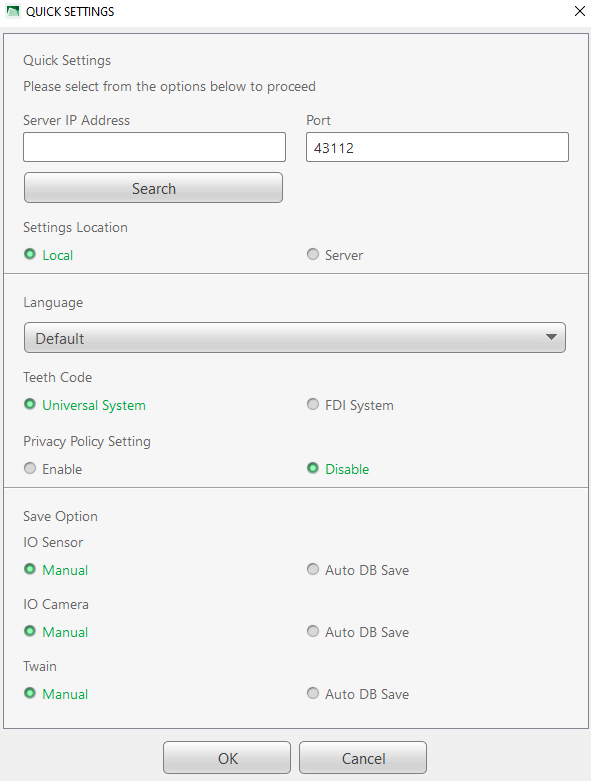Open the Language dropdown
This screenshot has width=591, height=781.
pyautogui.click(x=295, y=338)
